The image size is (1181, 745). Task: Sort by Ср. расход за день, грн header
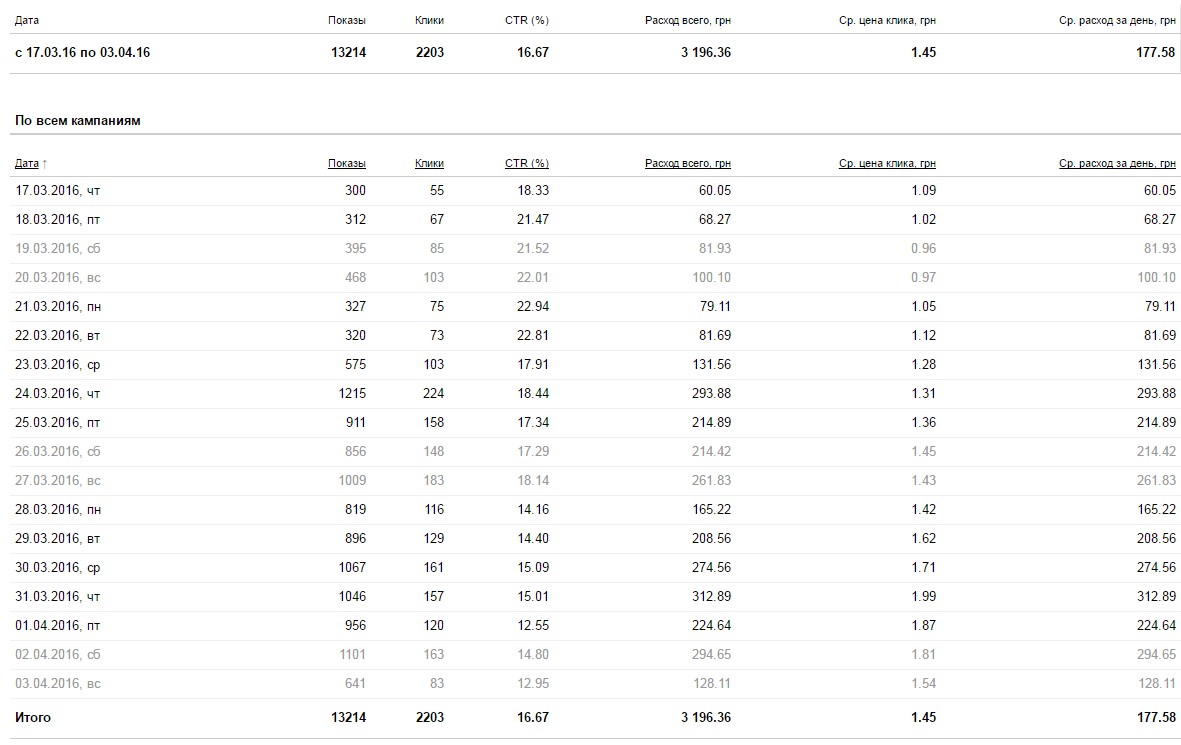point(1117,164)
